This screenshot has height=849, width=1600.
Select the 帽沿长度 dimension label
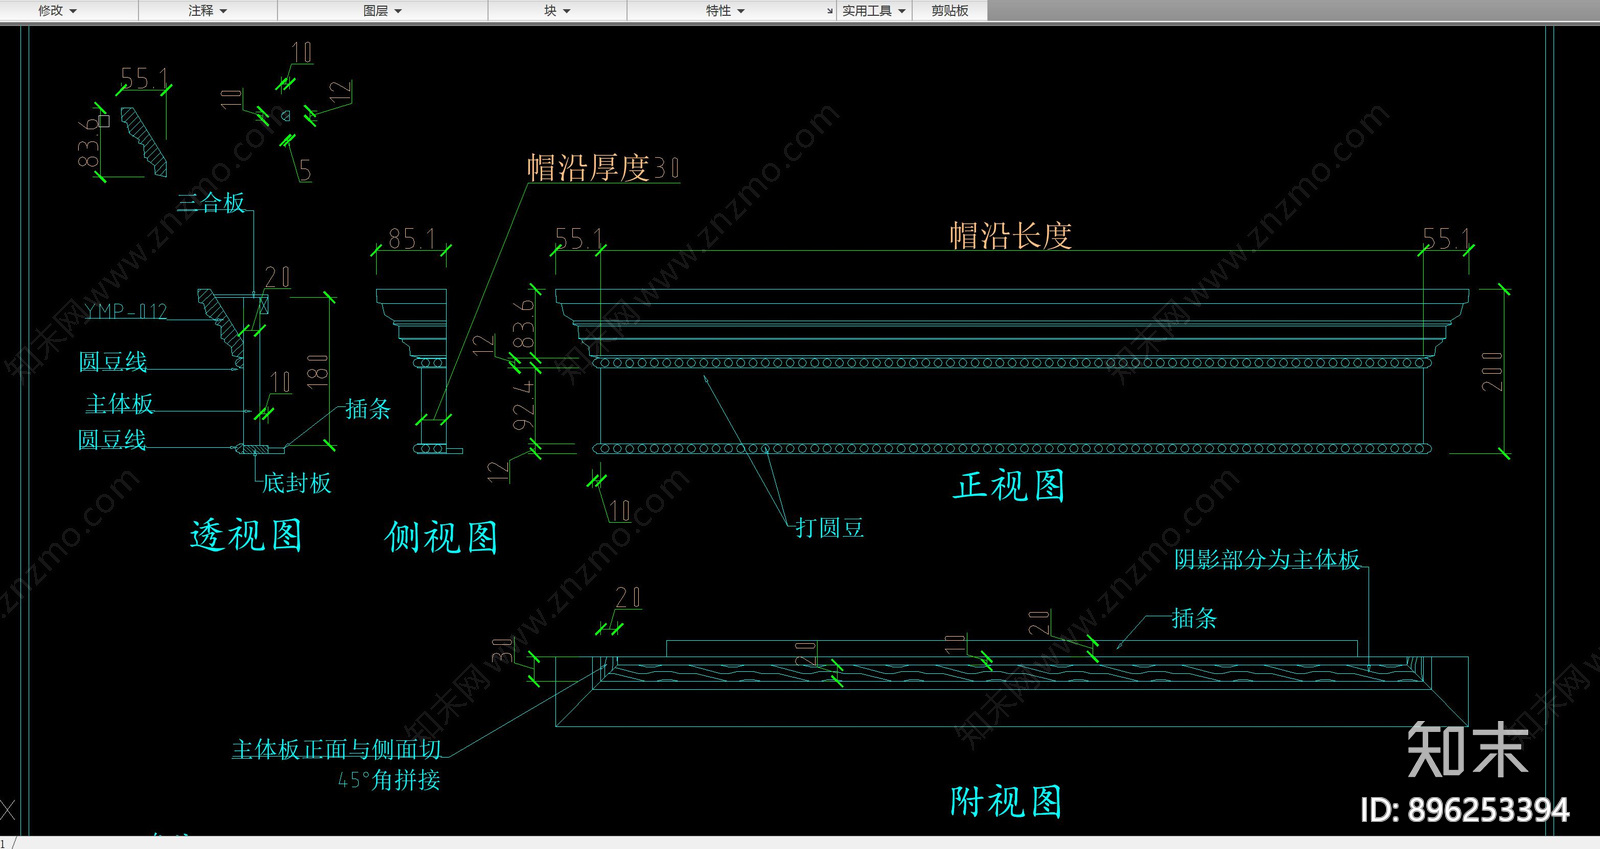tap(1011, 235)
